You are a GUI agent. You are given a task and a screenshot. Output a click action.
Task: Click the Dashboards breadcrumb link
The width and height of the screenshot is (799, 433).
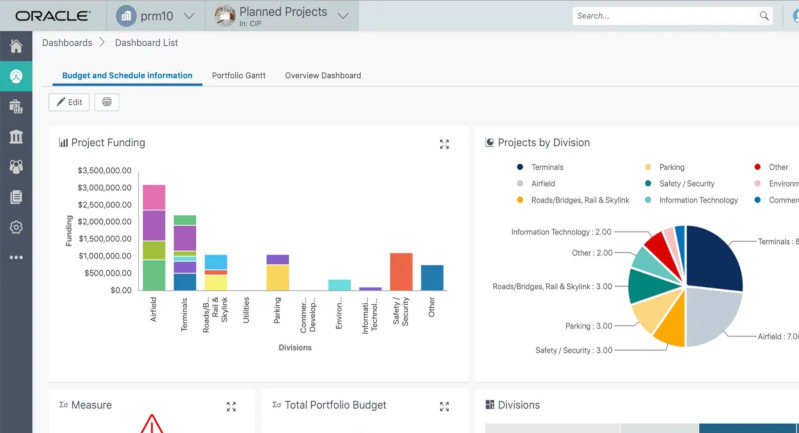tap(67, 43)
